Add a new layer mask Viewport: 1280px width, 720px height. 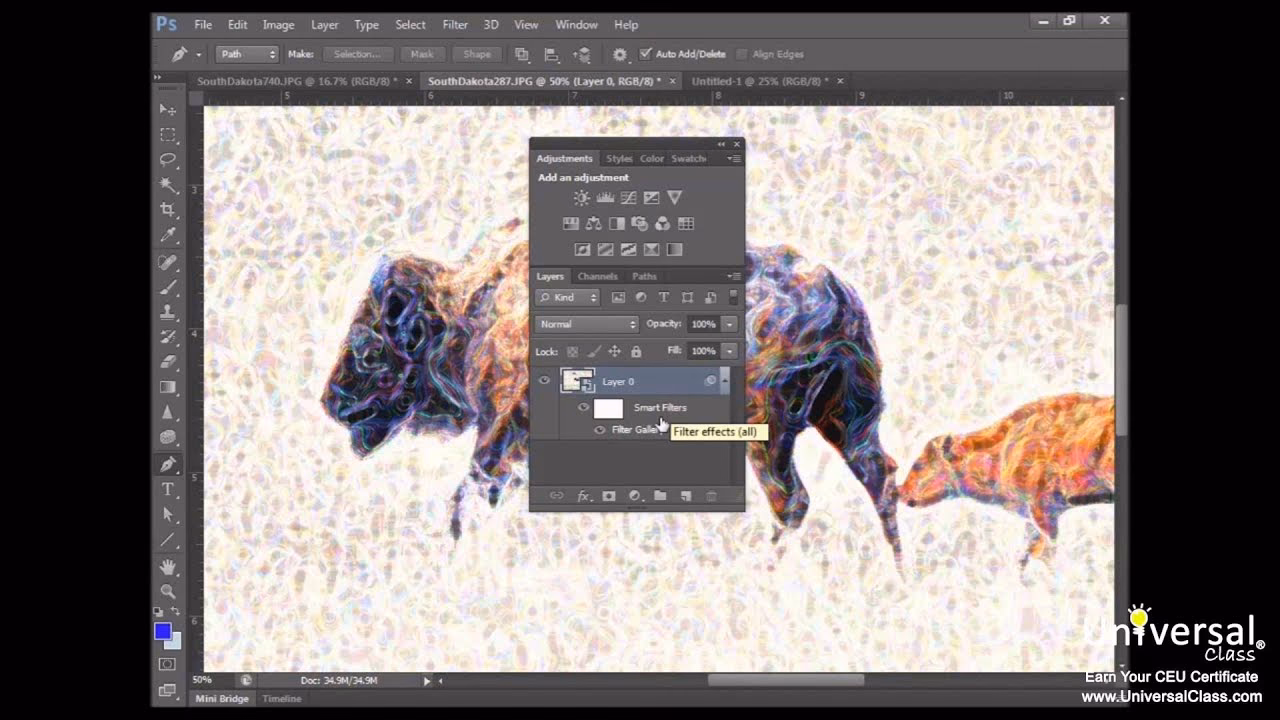click(608, 496)
